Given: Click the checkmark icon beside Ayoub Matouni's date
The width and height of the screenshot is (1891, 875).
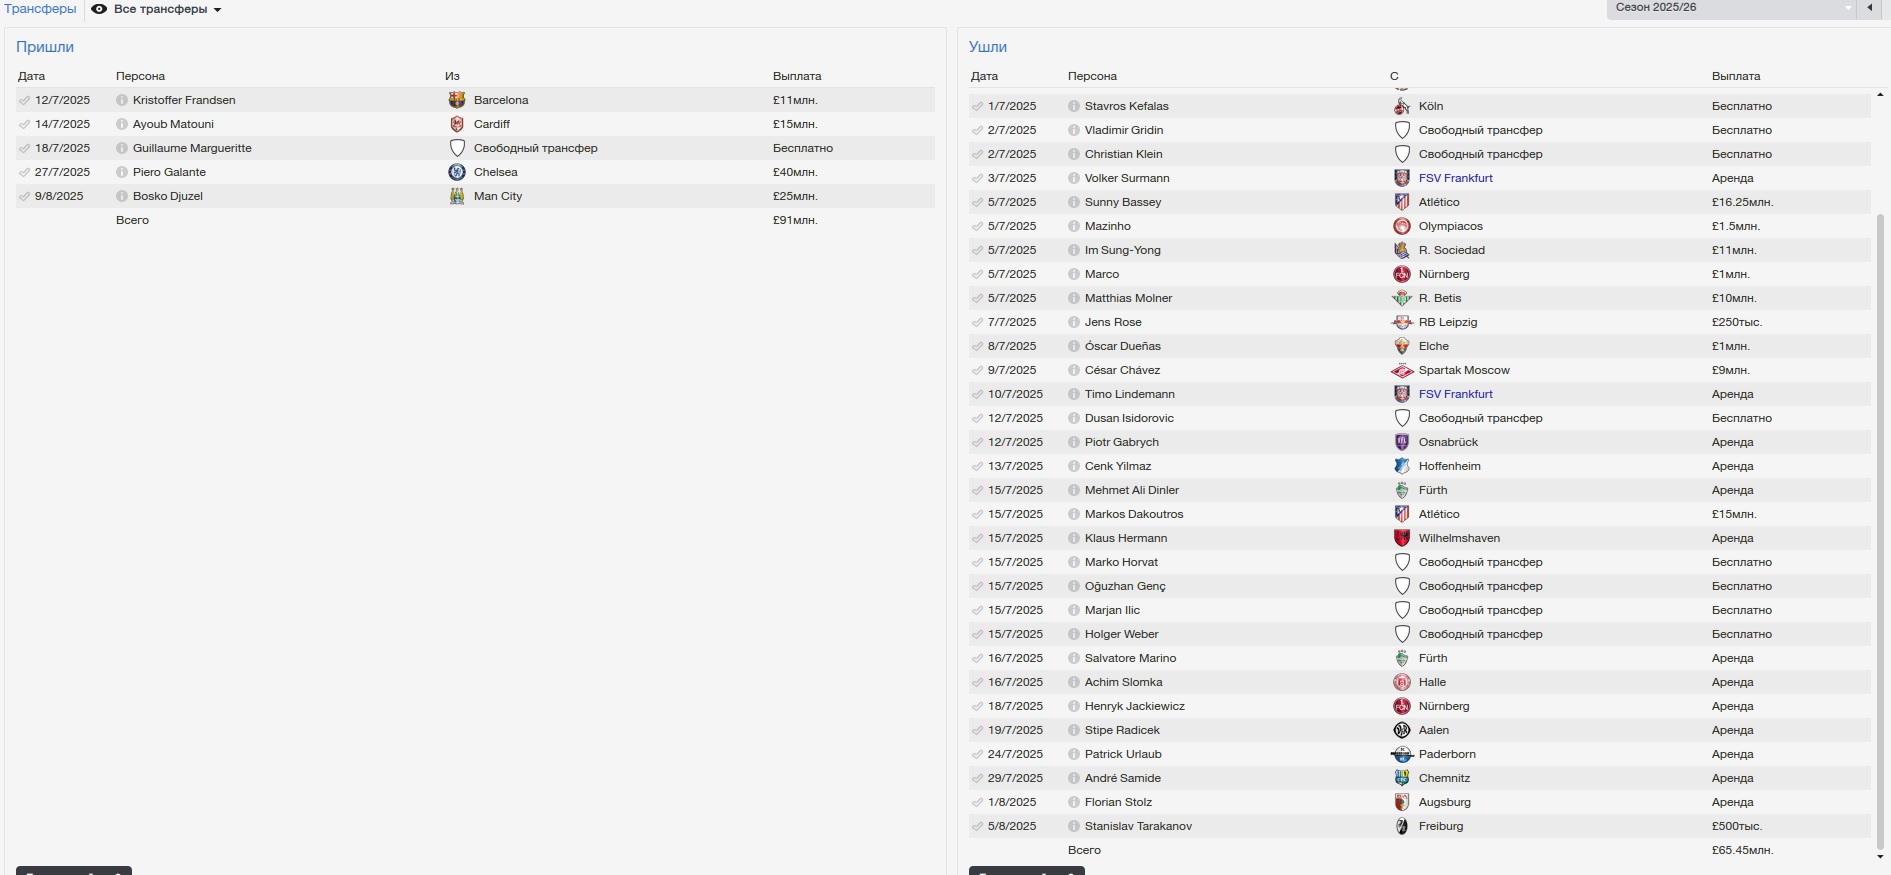Looking at the screenshot, I should click(24, 124).
